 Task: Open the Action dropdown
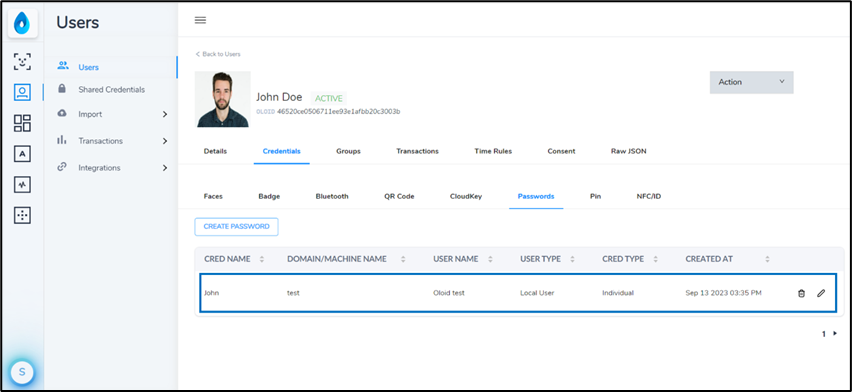751,82
